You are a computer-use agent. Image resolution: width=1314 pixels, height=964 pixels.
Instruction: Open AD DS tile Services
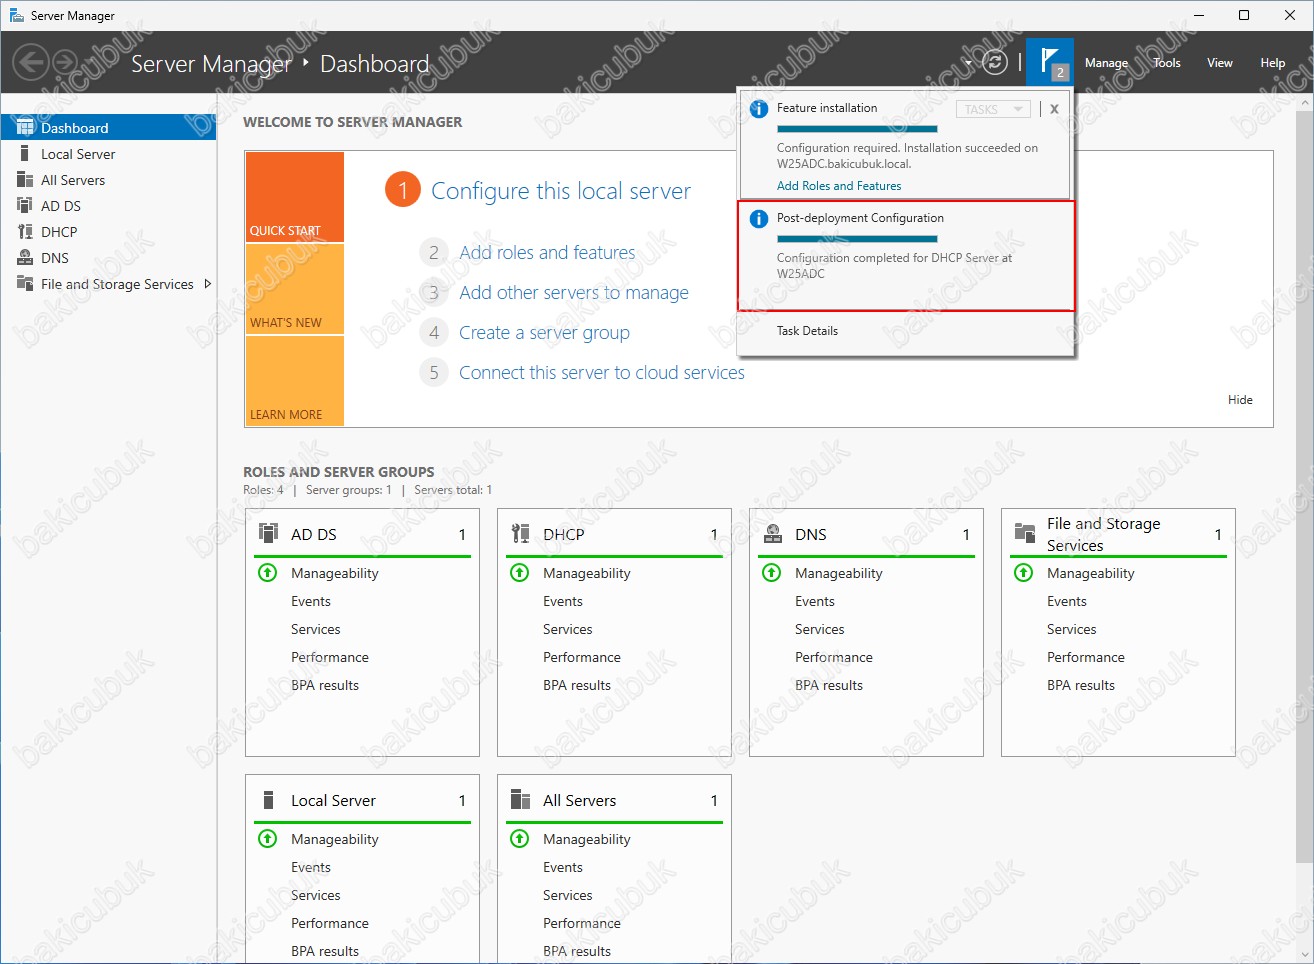pos(316,629)
